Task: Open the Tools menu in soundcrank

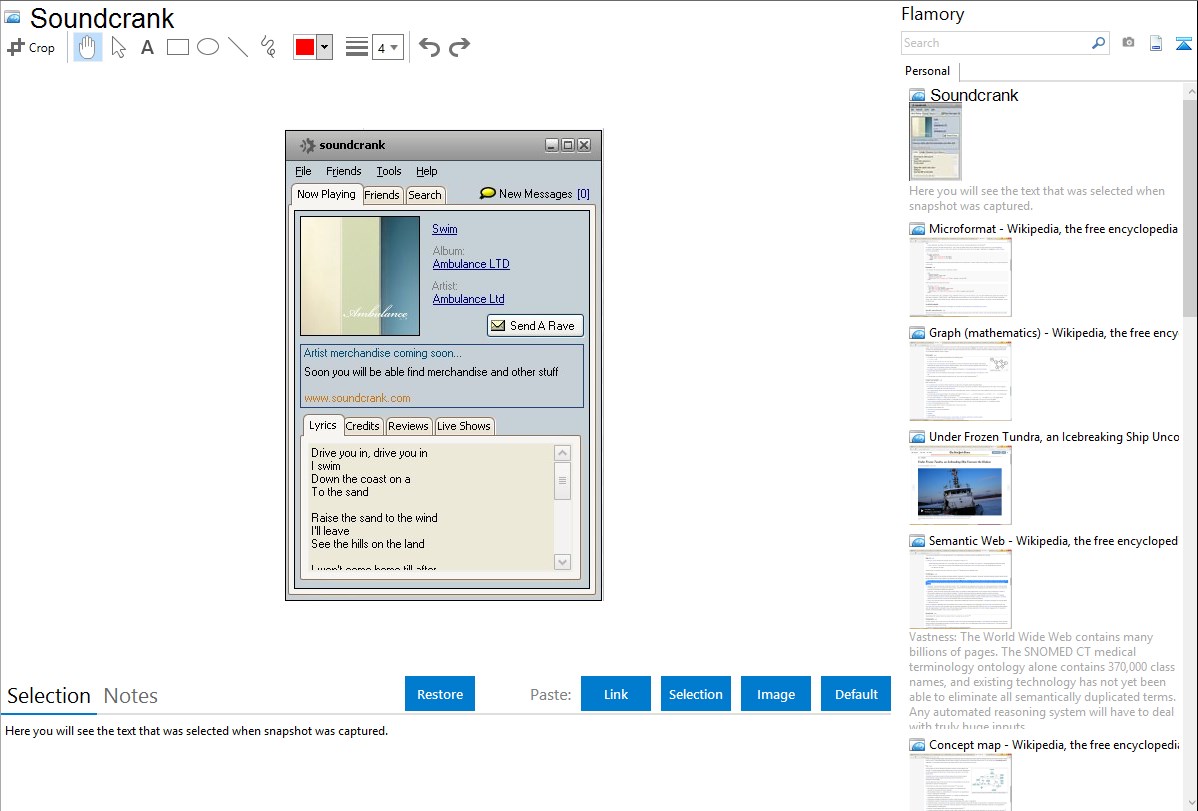Action: [x=389, y=171]
